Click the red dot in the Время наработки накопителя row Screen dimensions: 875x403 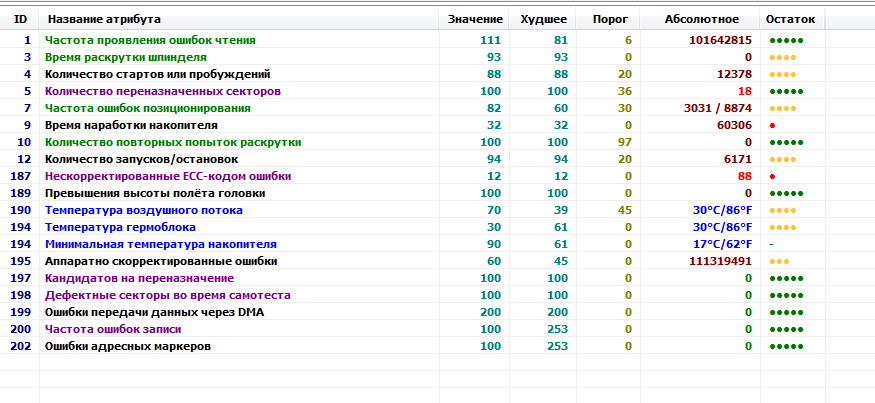click(773, 125)
